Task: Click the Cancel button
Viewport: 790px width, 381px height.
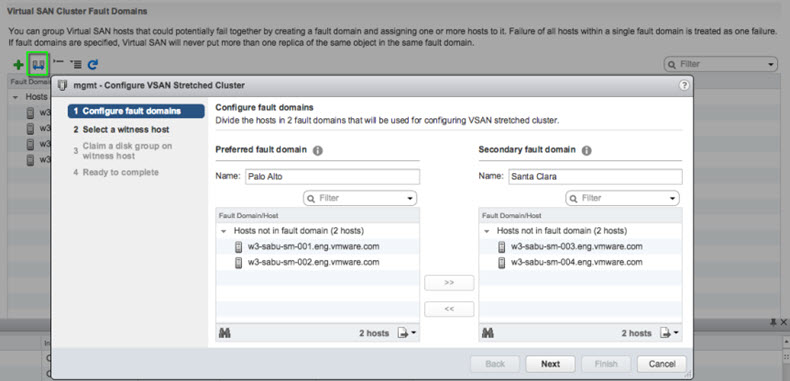Action: (x=662, y=364)
